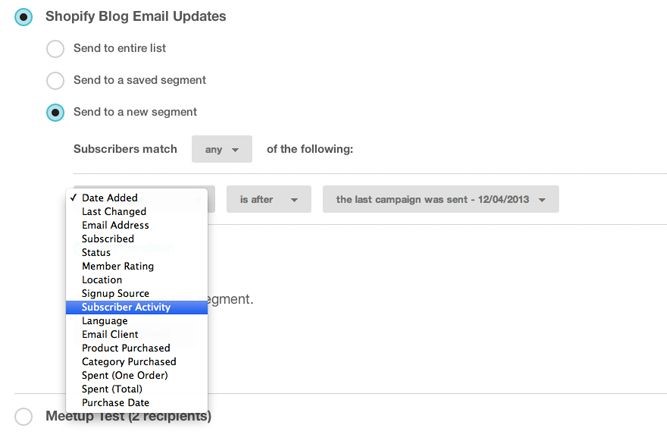
Task: Open the 'last campaign was sent' date dropdown
Action: pos(441,199)
